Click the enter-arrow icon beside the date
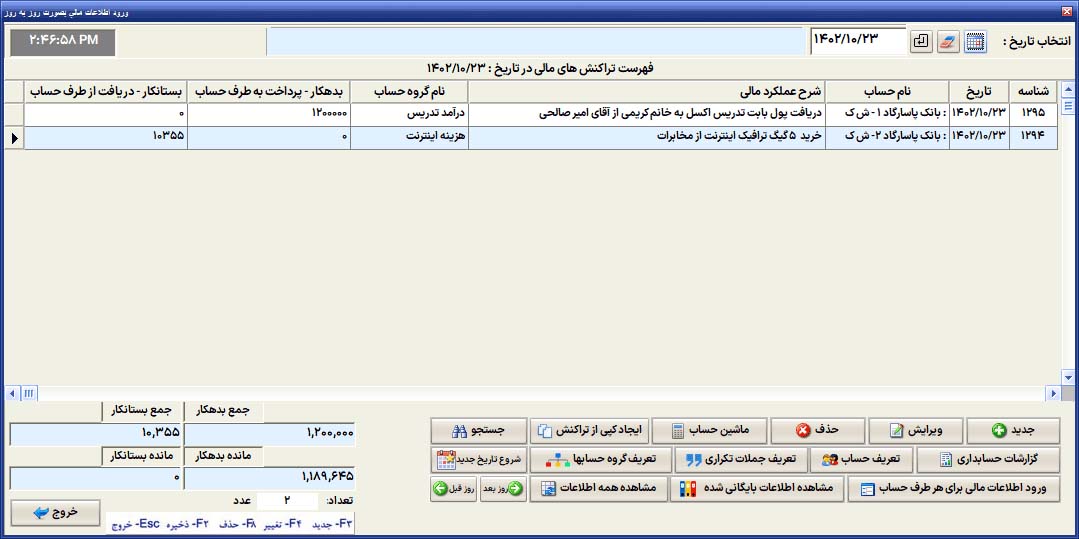The width and height of the screenshot is (1079, 539). pyautogui.click(x=921, y=42)
